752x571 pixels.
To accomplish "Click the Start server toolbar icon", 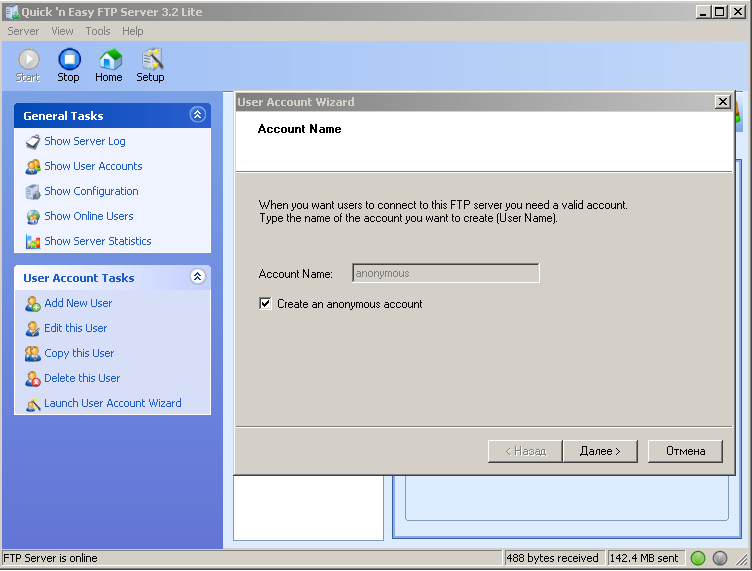I will 29,59.
